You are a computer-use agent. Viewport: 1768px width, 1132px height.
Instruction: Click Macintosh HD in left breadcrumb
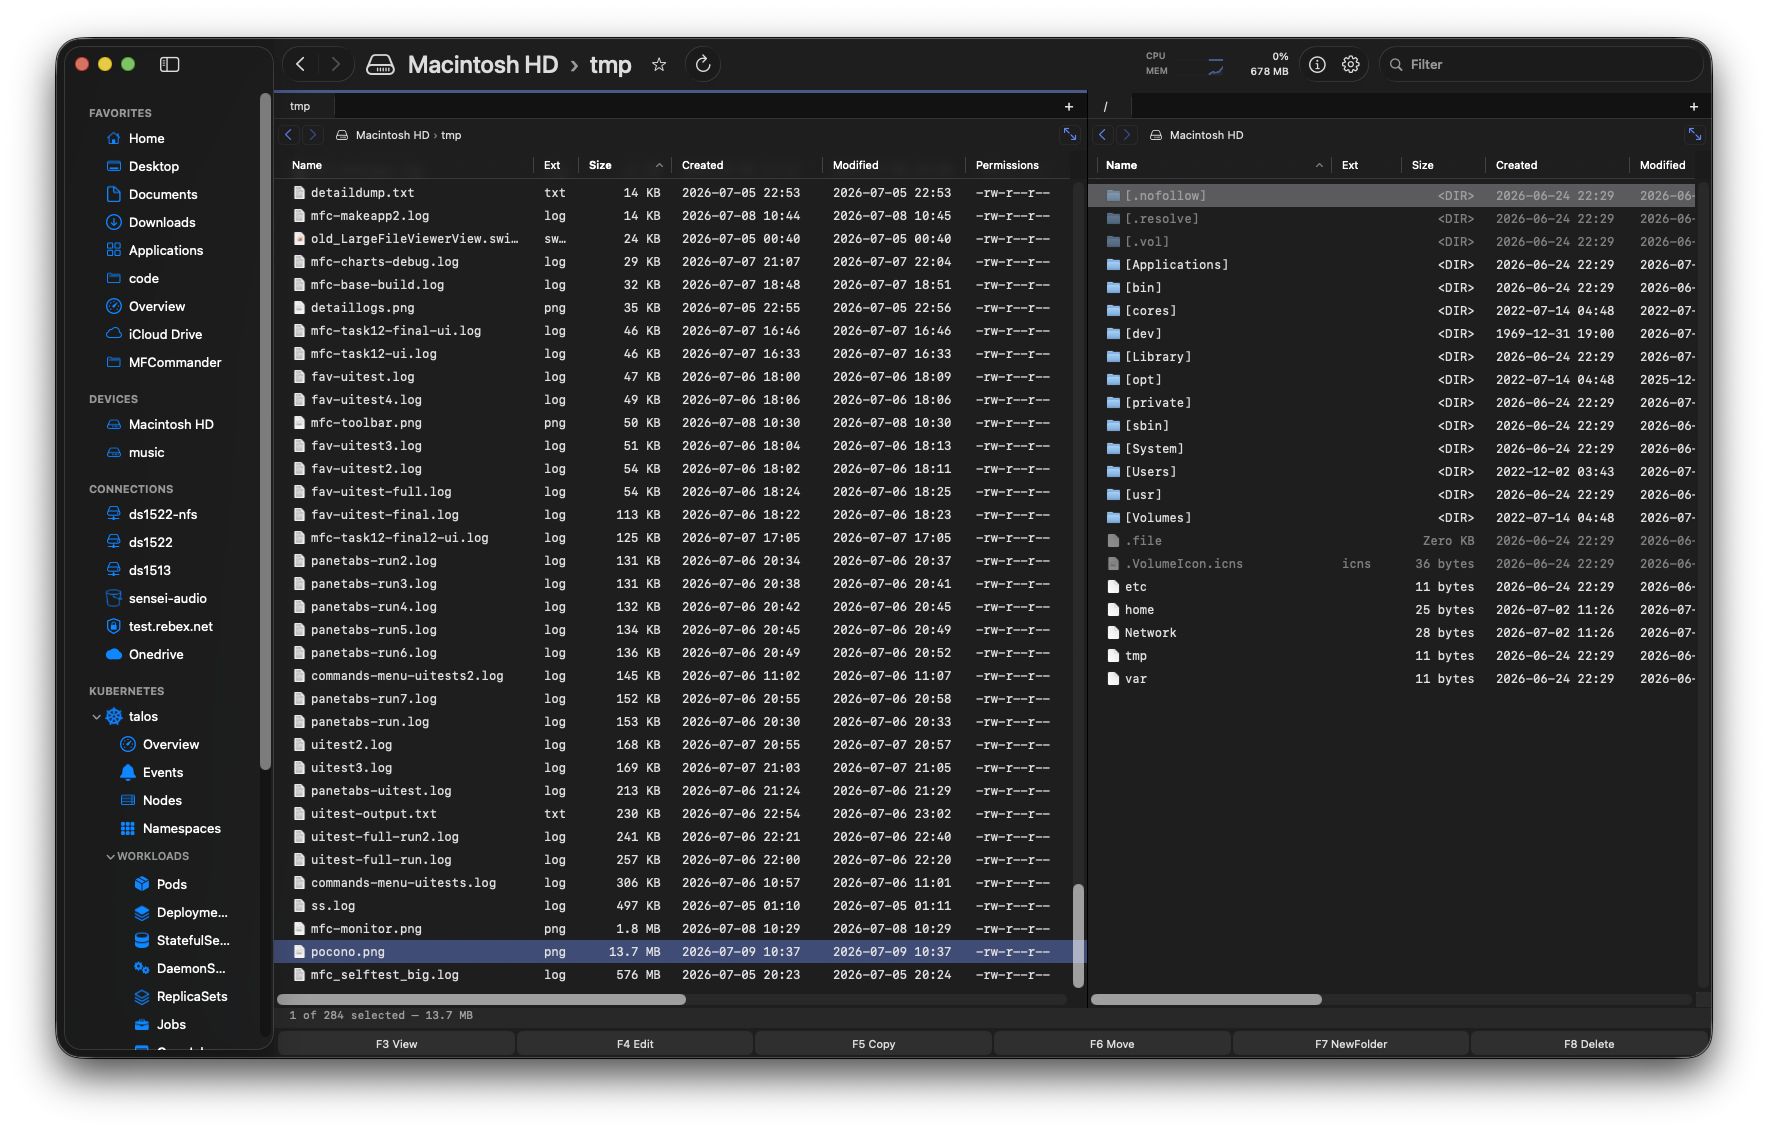click(x=392, y=135)
